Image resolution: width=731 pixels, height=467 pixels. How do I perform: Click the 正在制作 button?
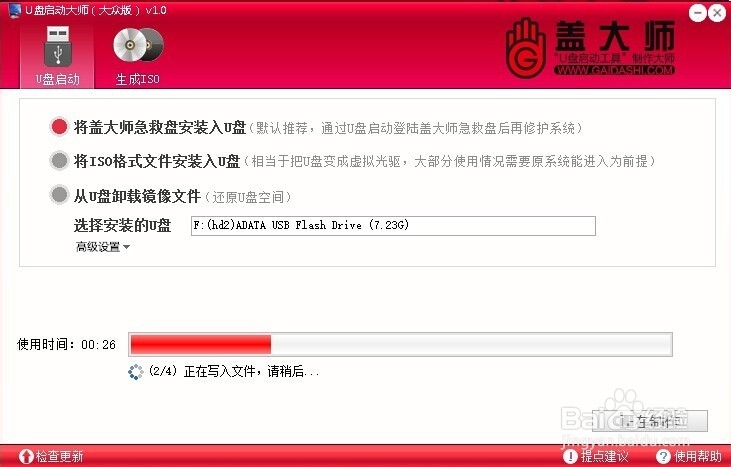pyautogui.click(x=650, y=421)
